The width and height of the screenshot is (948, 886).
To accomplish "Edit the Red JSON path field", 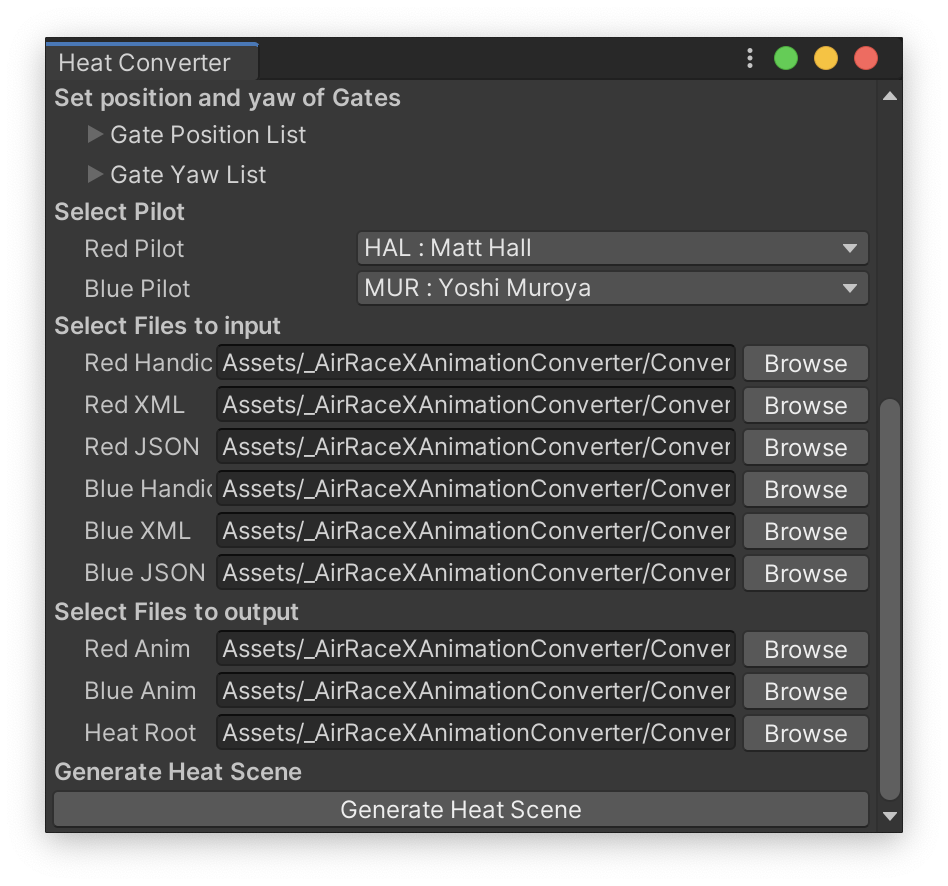I will point(475,447).
